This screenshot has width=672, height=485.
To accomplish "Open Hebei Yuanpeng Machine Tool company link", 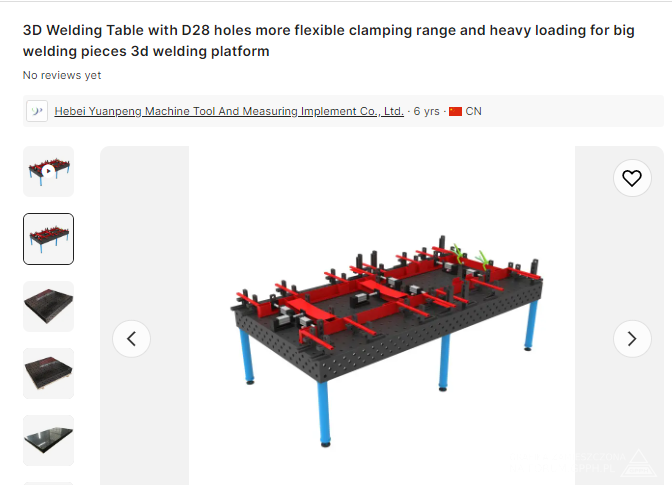I will pyautogui.click(x=229, y=111).
